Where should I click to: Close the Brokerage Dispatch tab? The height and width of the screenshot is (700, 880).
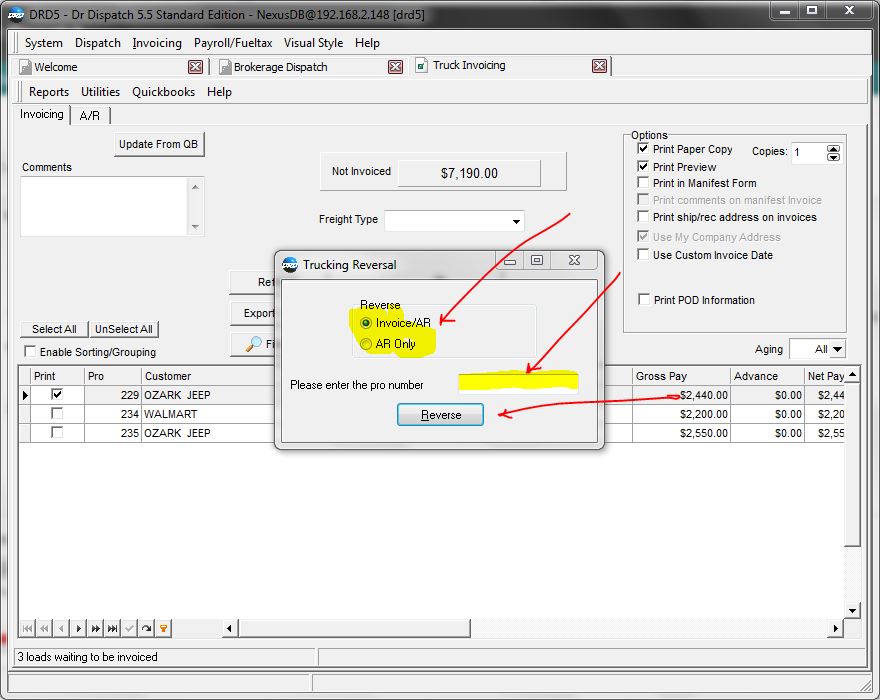(396, 67)
